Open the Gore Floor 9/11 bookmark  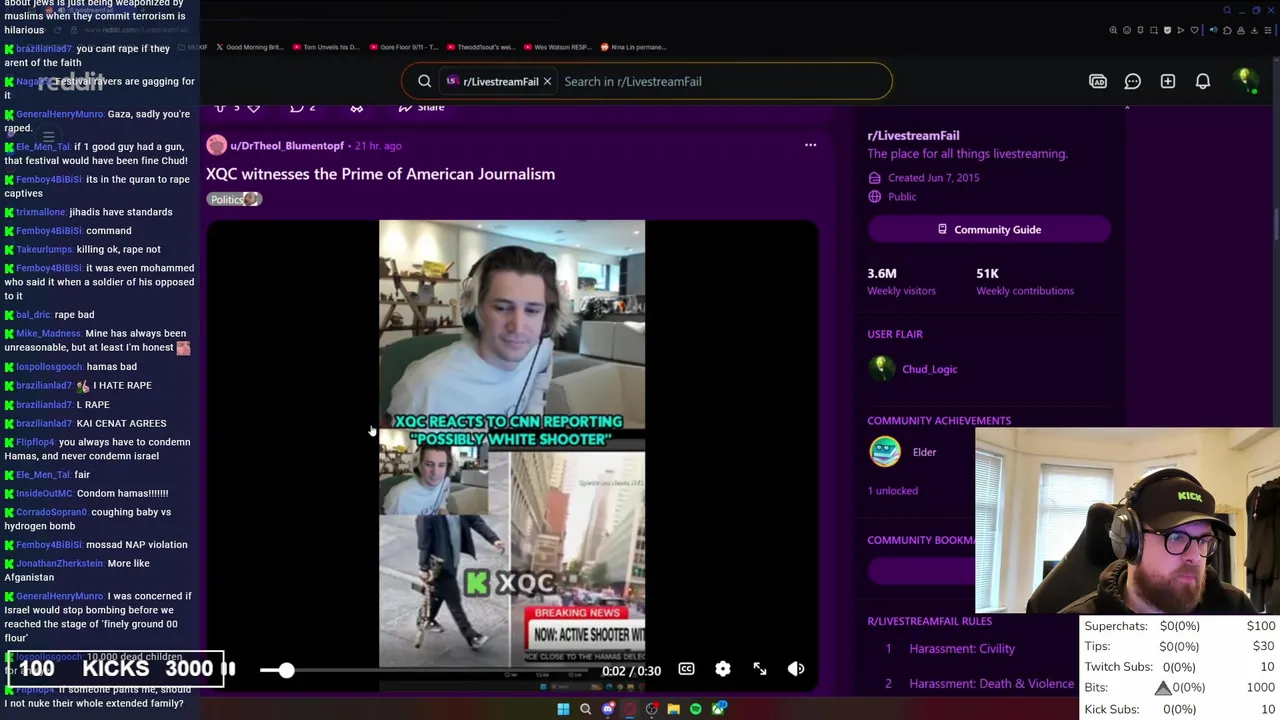404,47
